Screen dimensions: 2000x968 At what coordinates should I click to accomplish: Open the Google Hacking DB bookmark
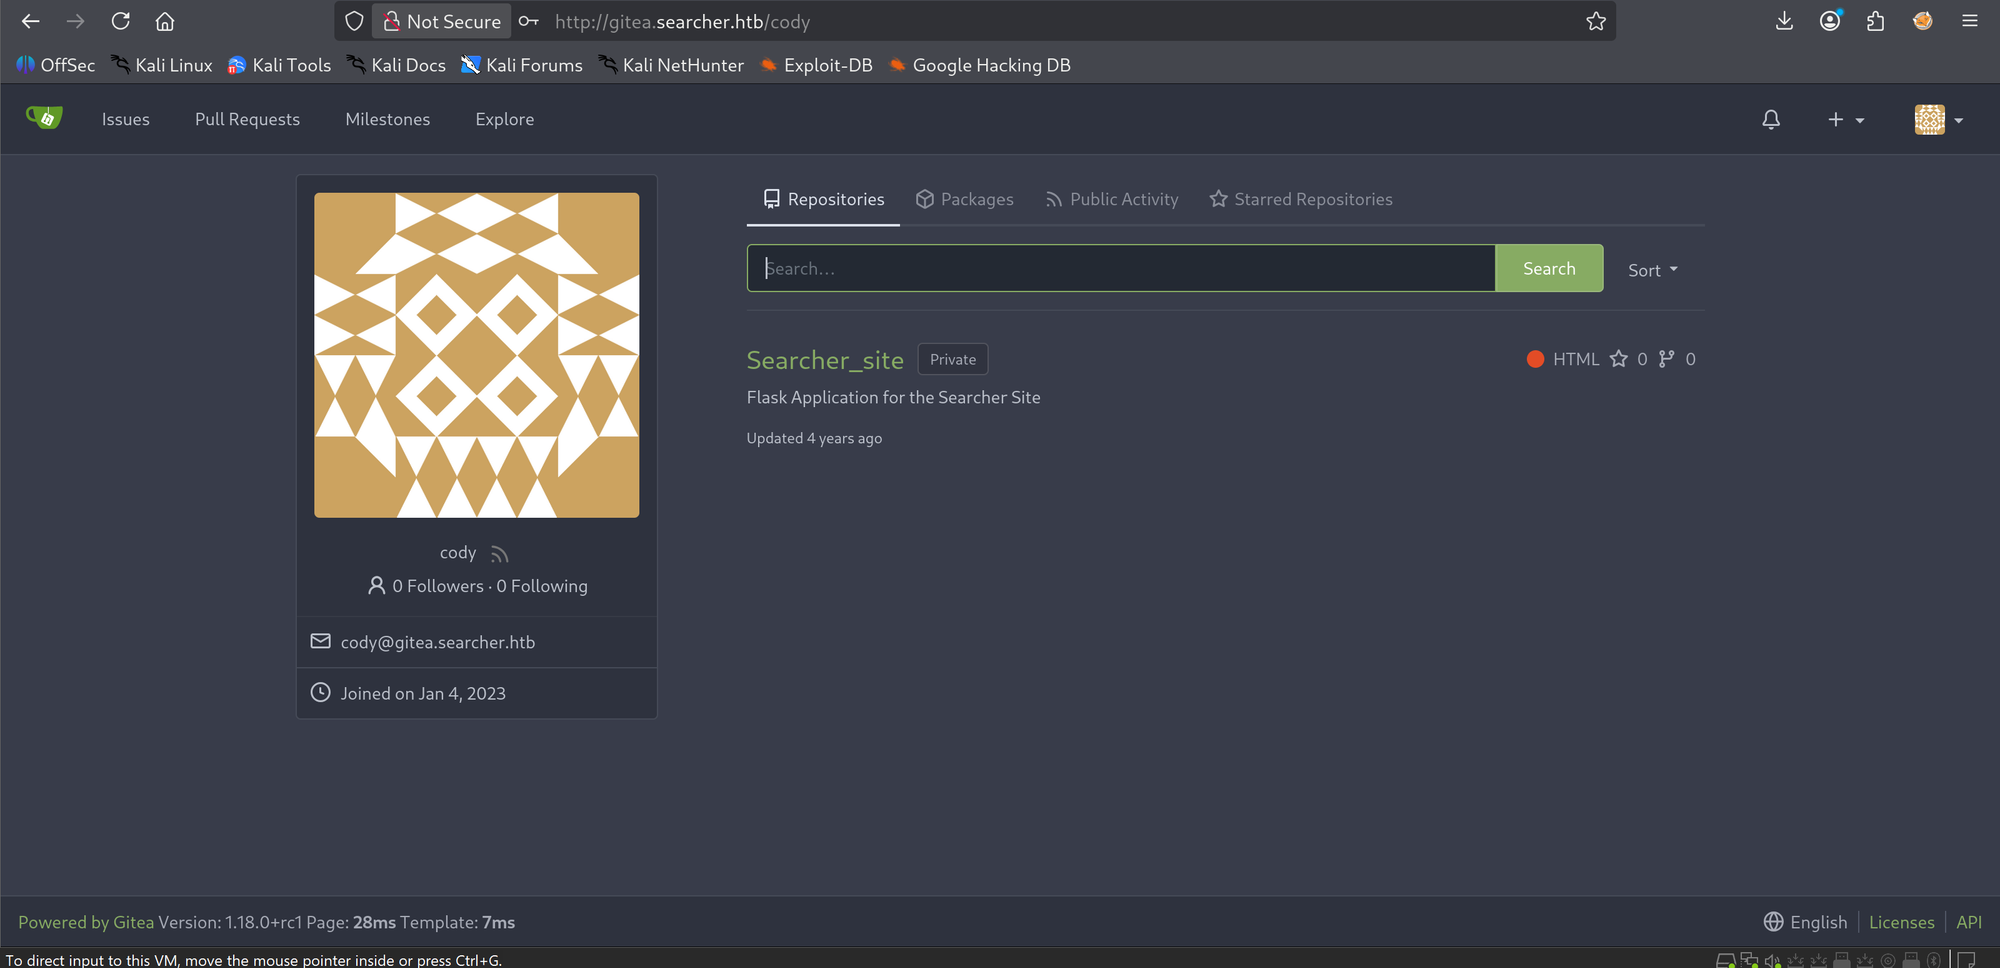pos(980,65)
